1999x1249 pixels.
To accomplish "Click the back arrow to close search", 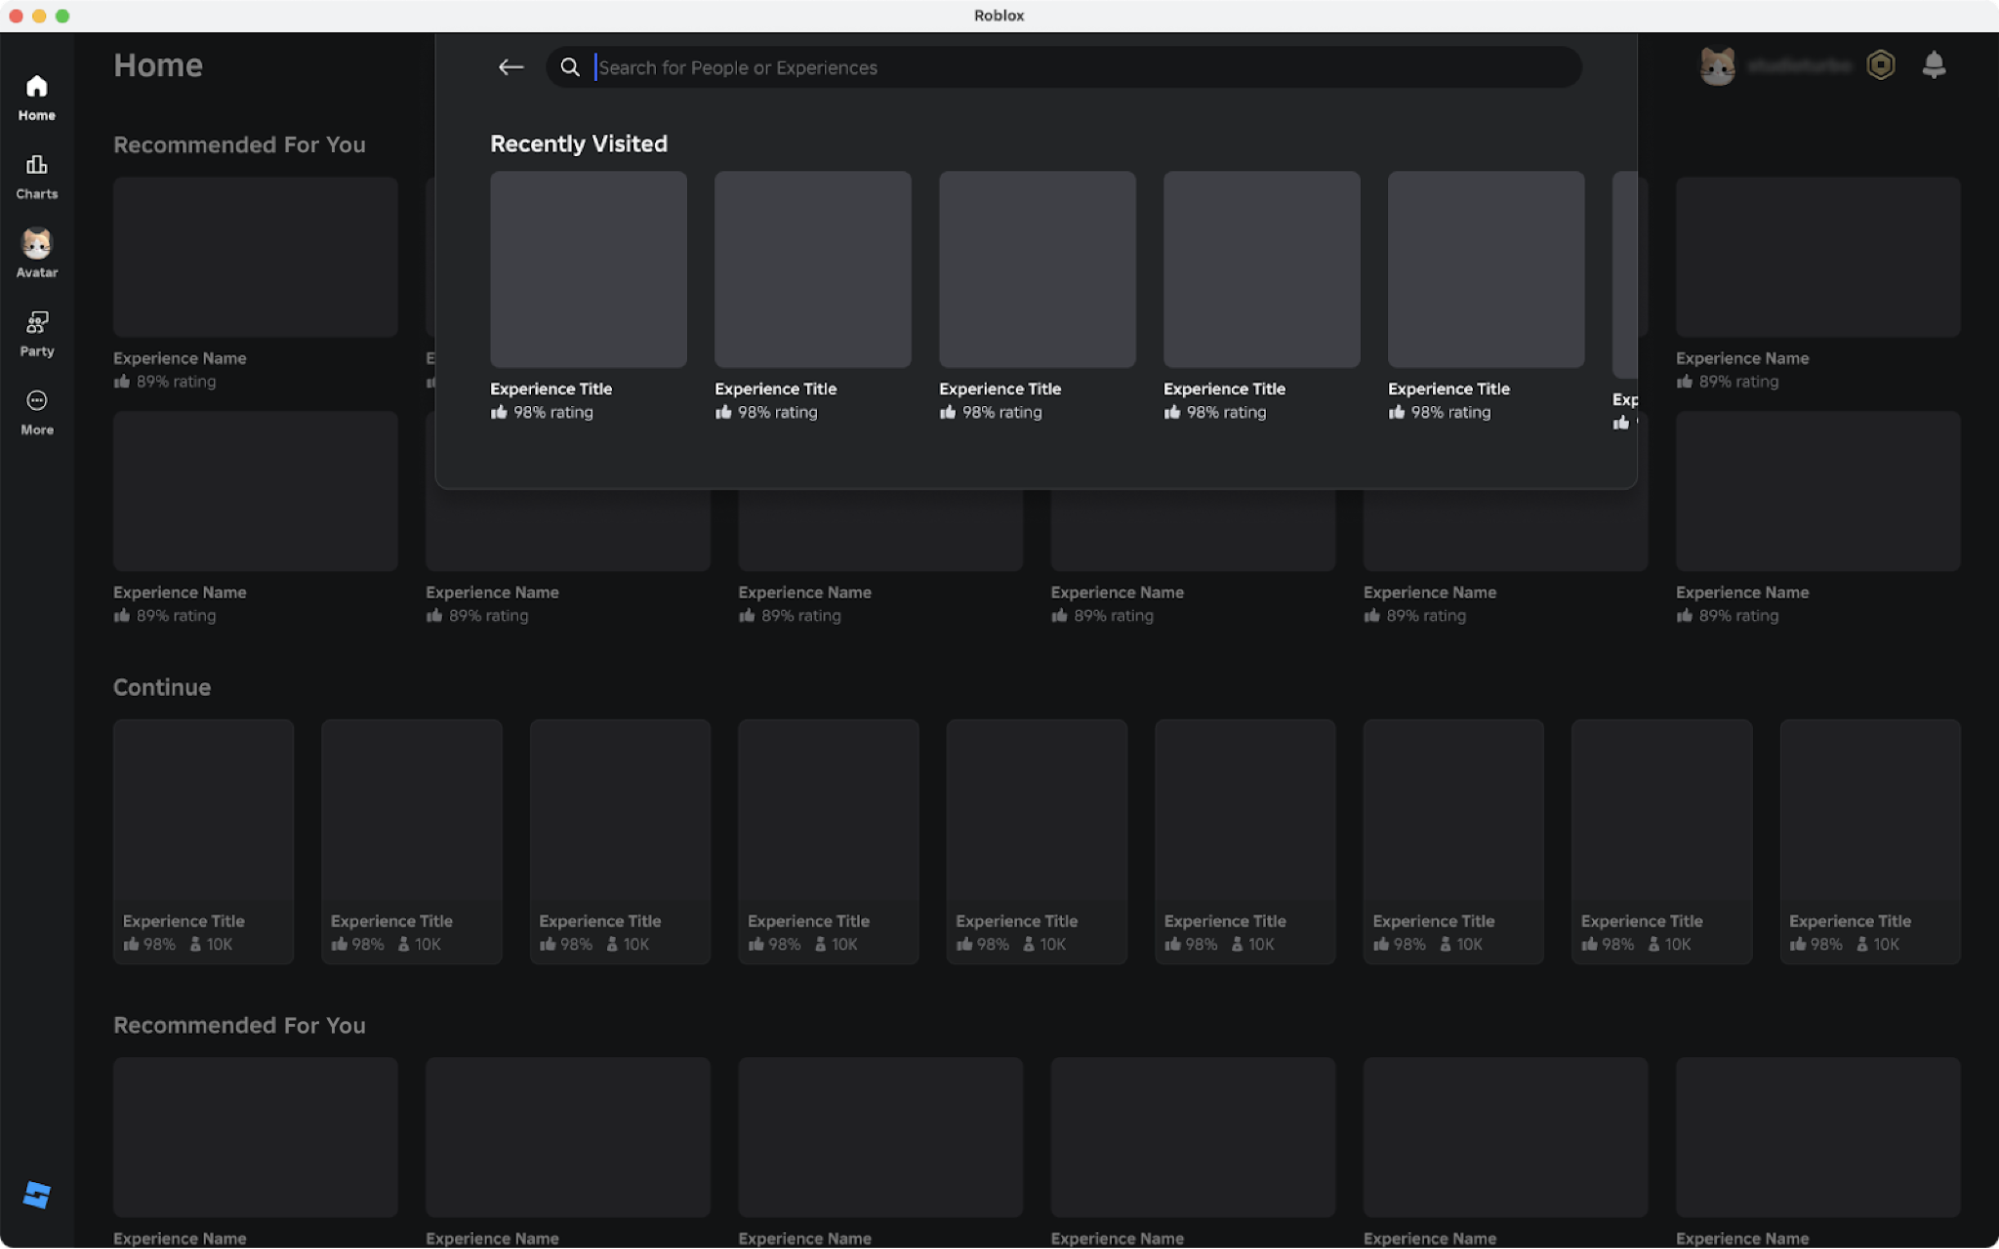I will [x=511, y=67].
